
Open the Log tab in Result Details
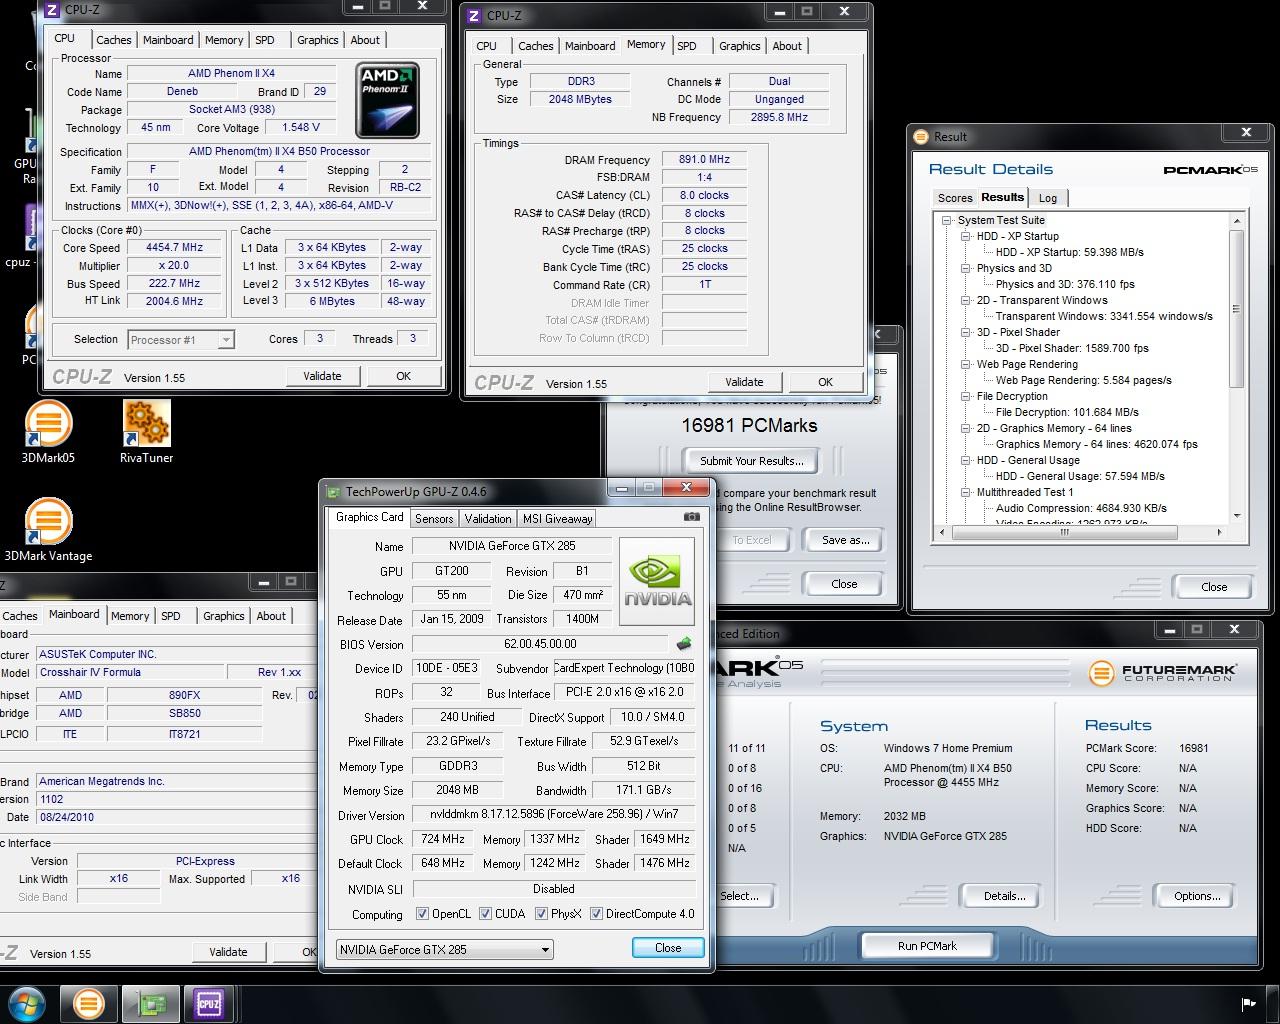[x=1048, y=198]
